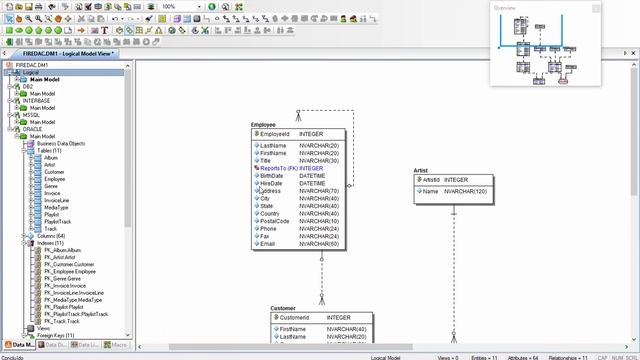Click the Save diagram icon
The width and height of the screenshot is (640, 360).
pyautogui.click(x=29, y=7)
